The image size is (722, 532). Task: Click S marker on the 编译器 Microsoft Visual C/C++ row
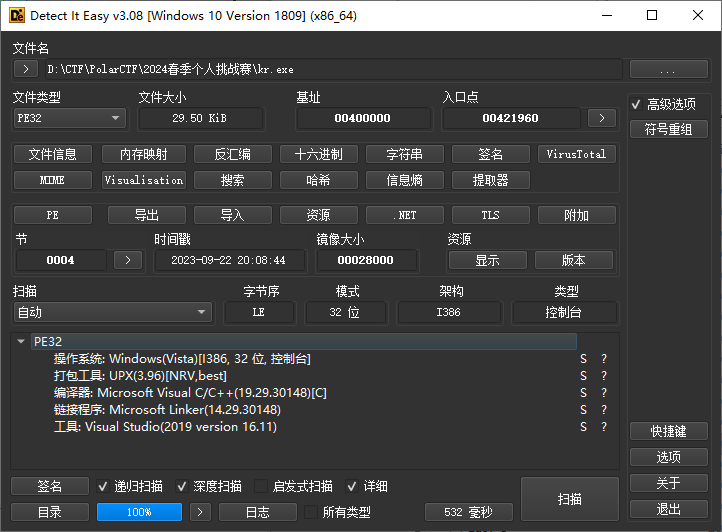[x=583, y=393]
